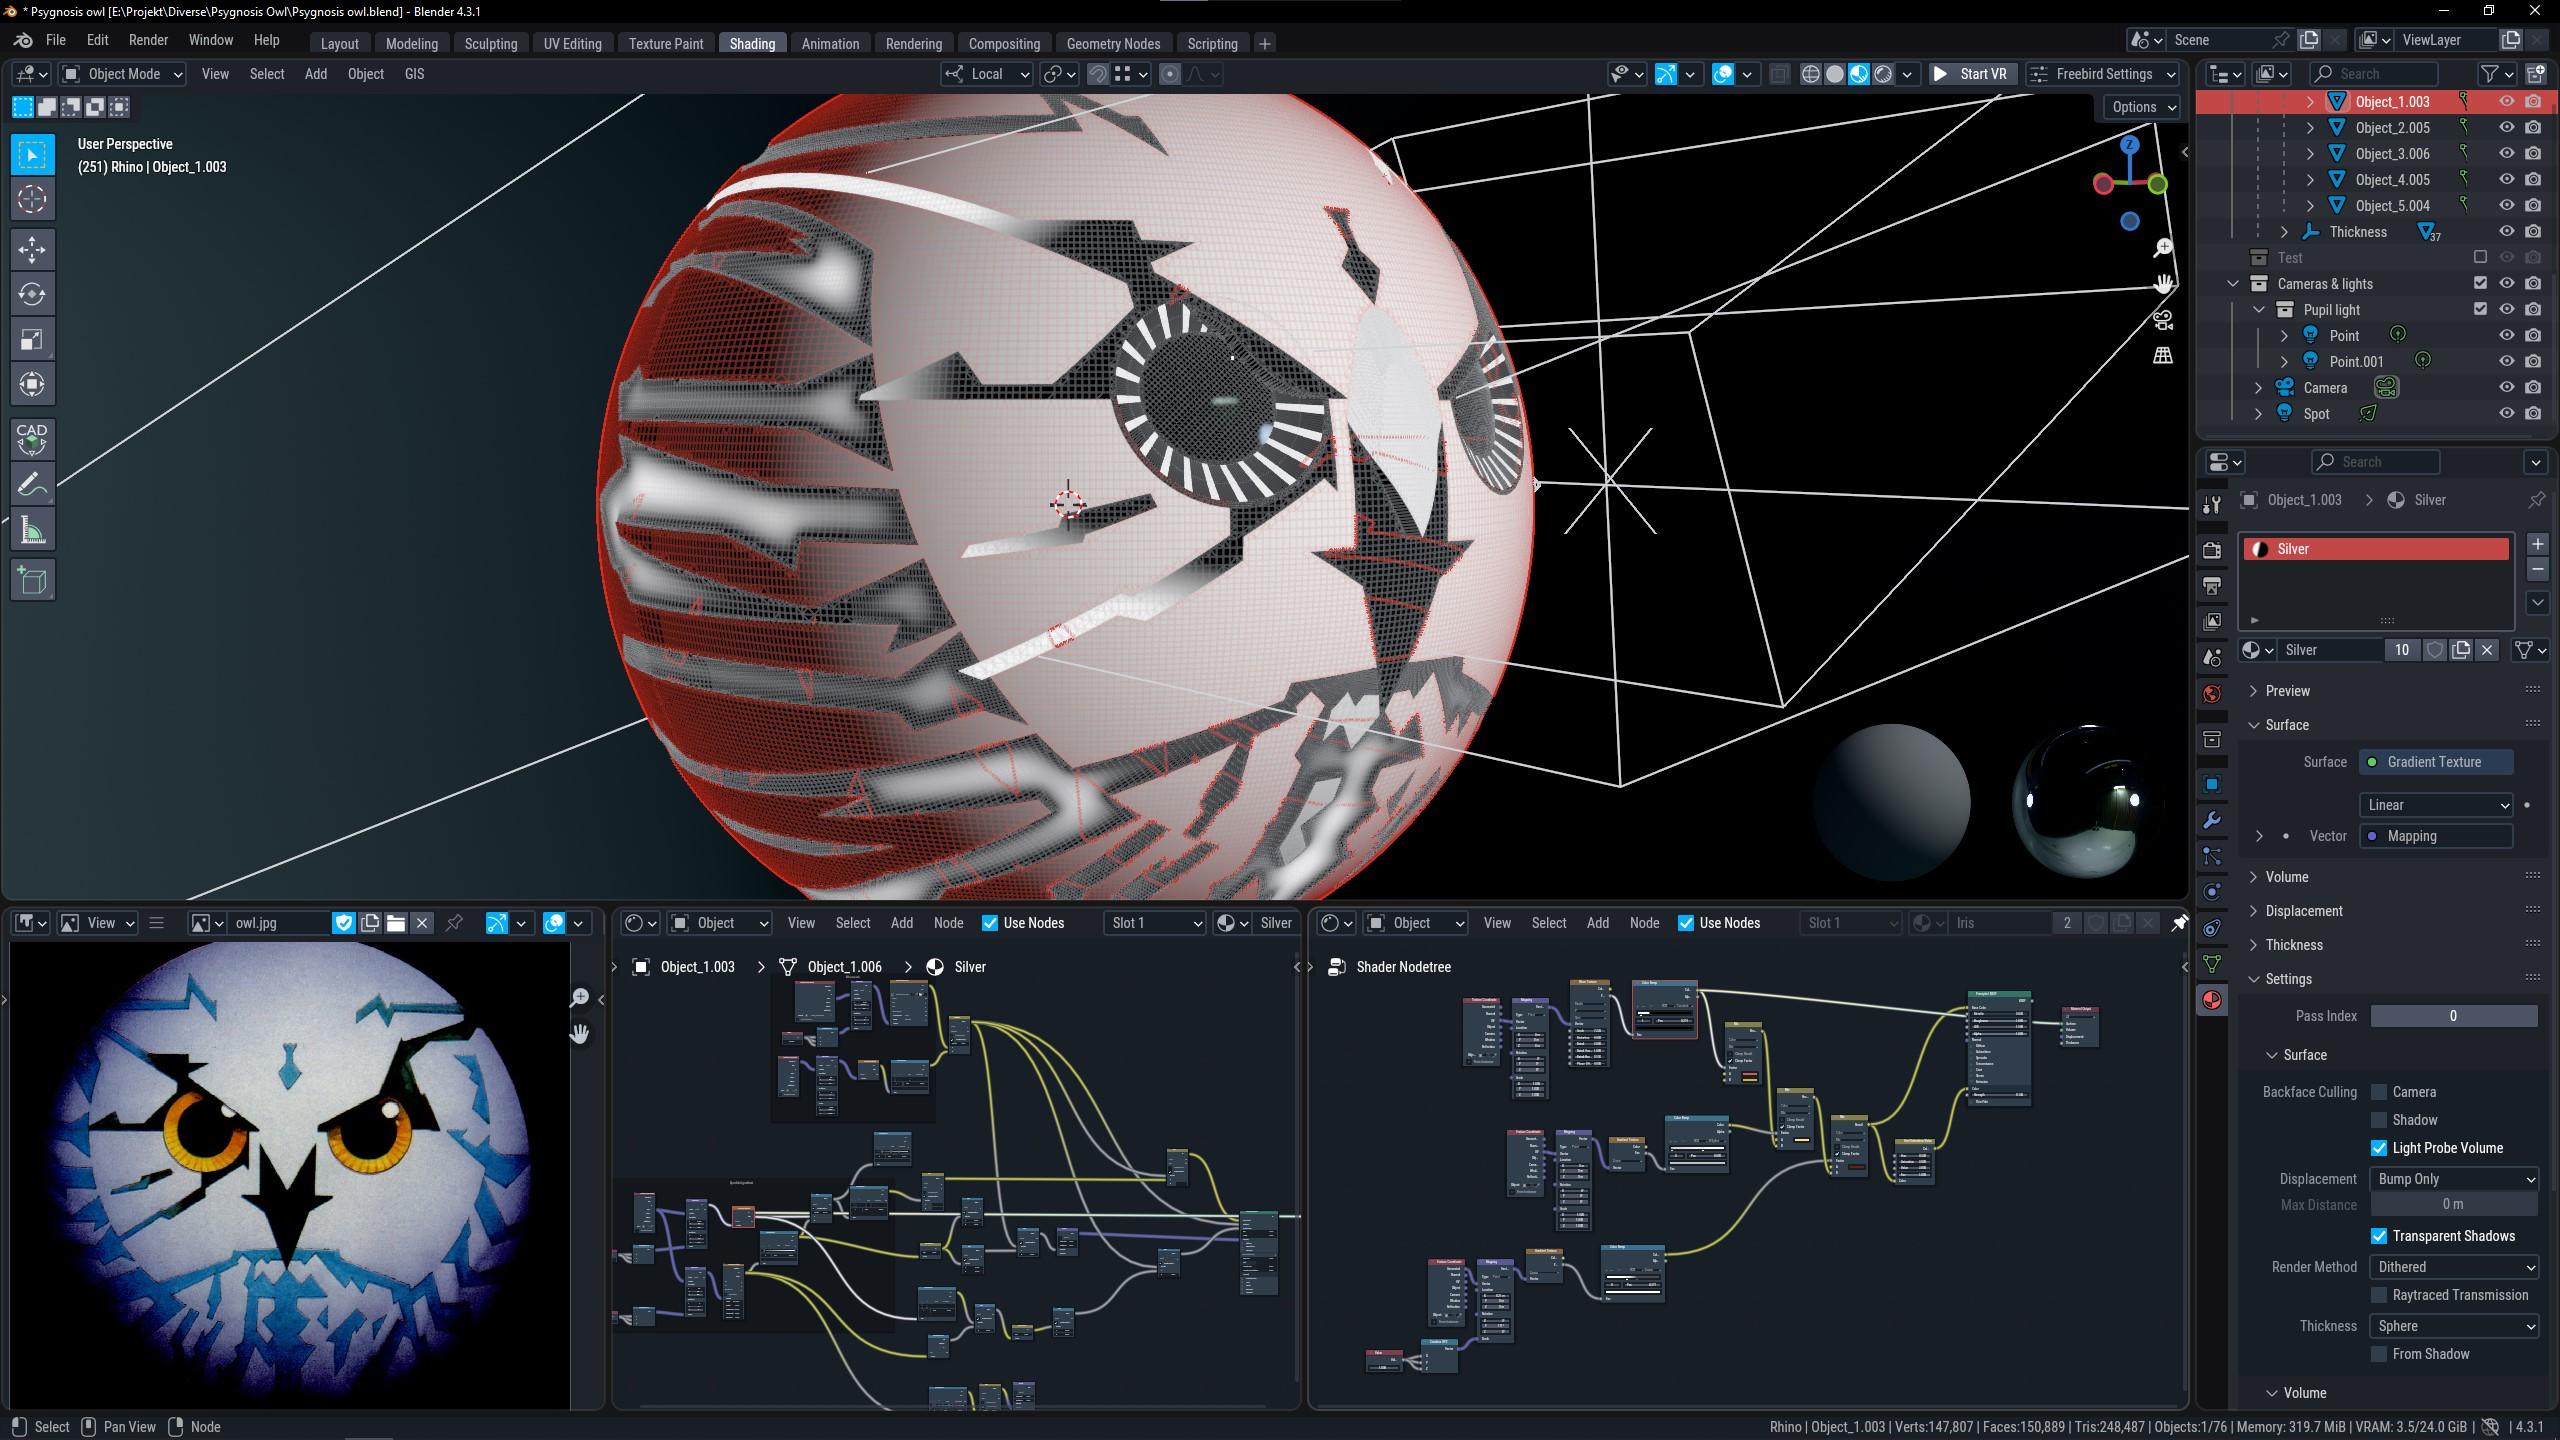The image size is (2560, 1440).
Task: Open the Render Method dropdown
Action: (2454, 1267)
